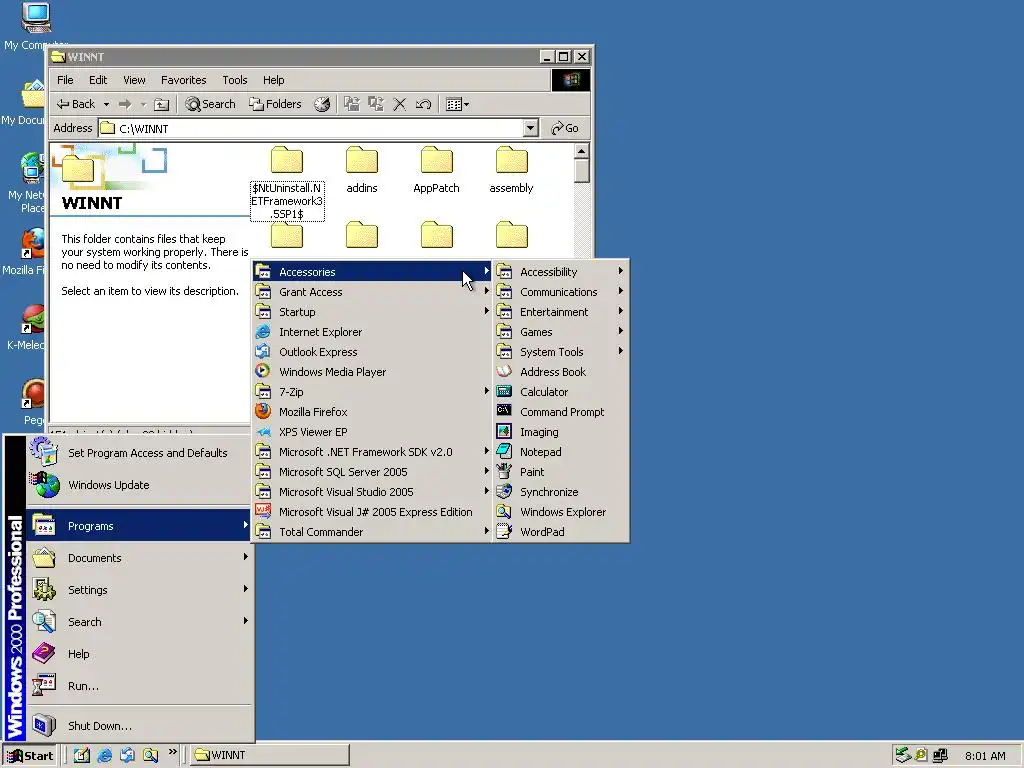Expand the Games submenu
1024x768 pixels.
(561, 332)
